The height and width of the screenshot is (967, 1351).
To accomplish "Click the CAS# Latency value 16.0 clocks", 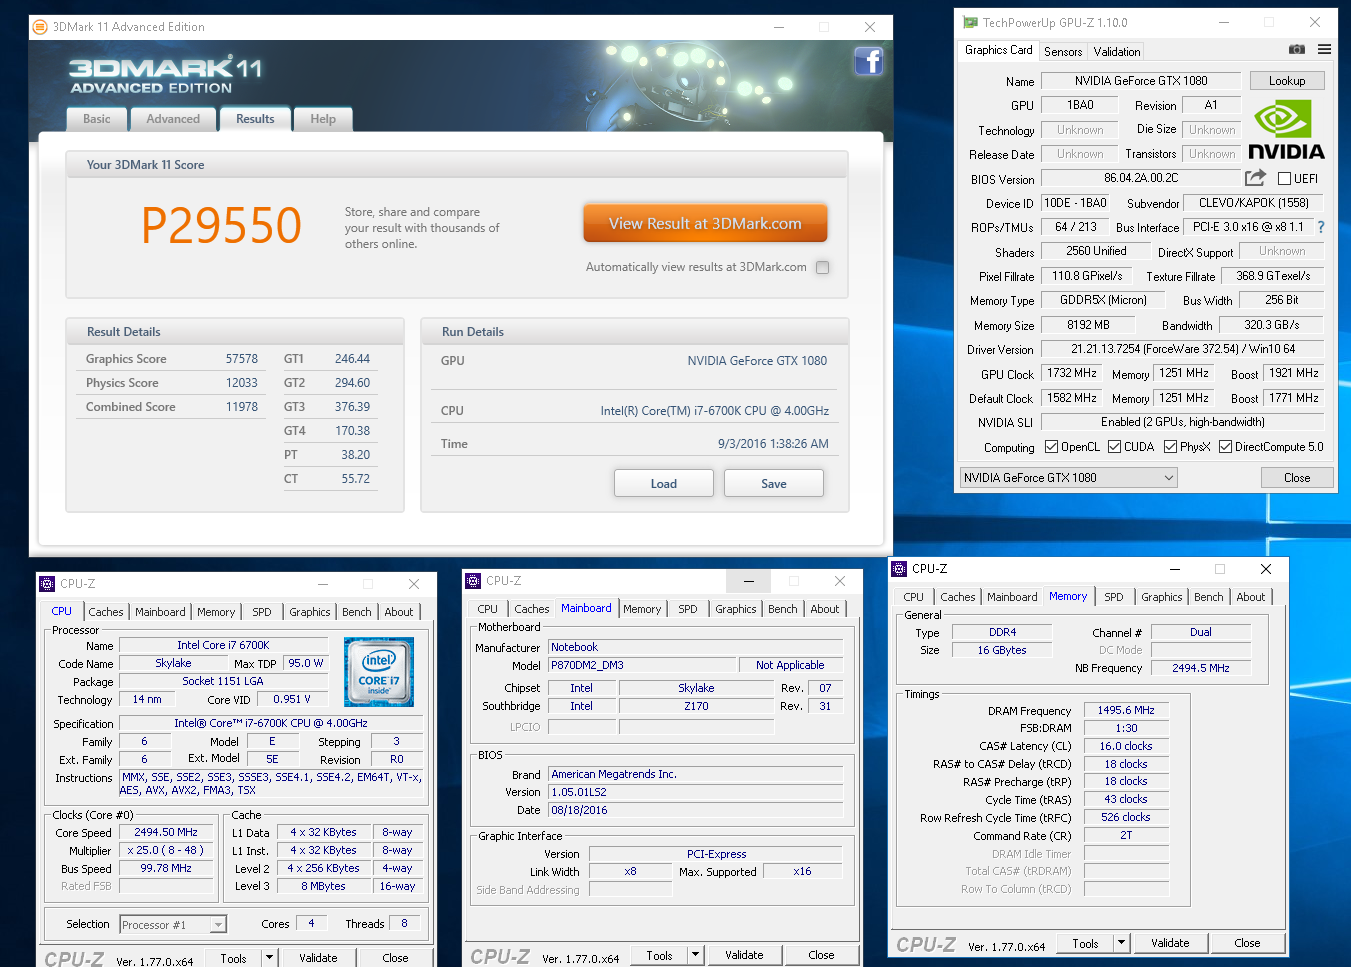I will pyautogui.click(x=1126, y=746).
